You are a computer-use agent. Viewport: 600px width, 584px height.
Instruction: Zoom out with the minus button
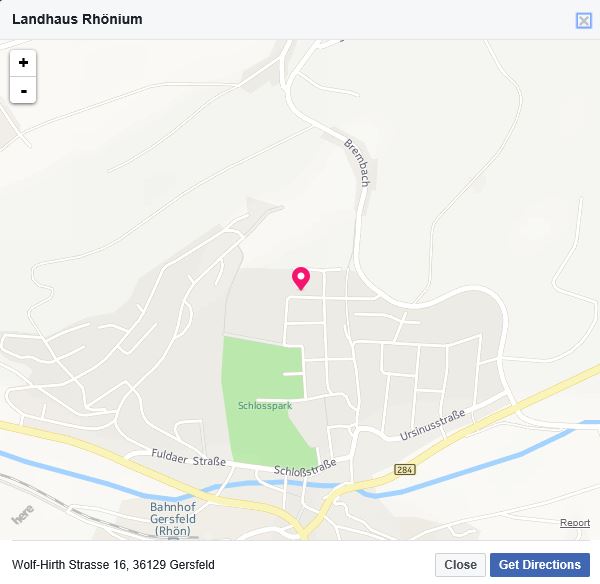click(x=23, y=90)
